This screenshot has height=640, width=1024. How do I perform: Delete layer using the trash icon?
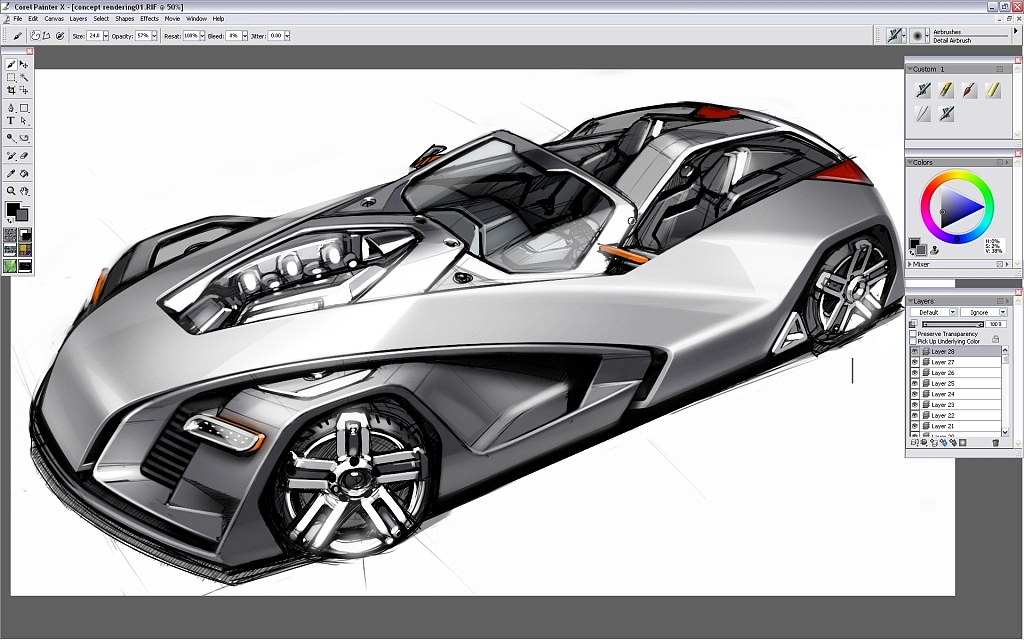[995, 443]
